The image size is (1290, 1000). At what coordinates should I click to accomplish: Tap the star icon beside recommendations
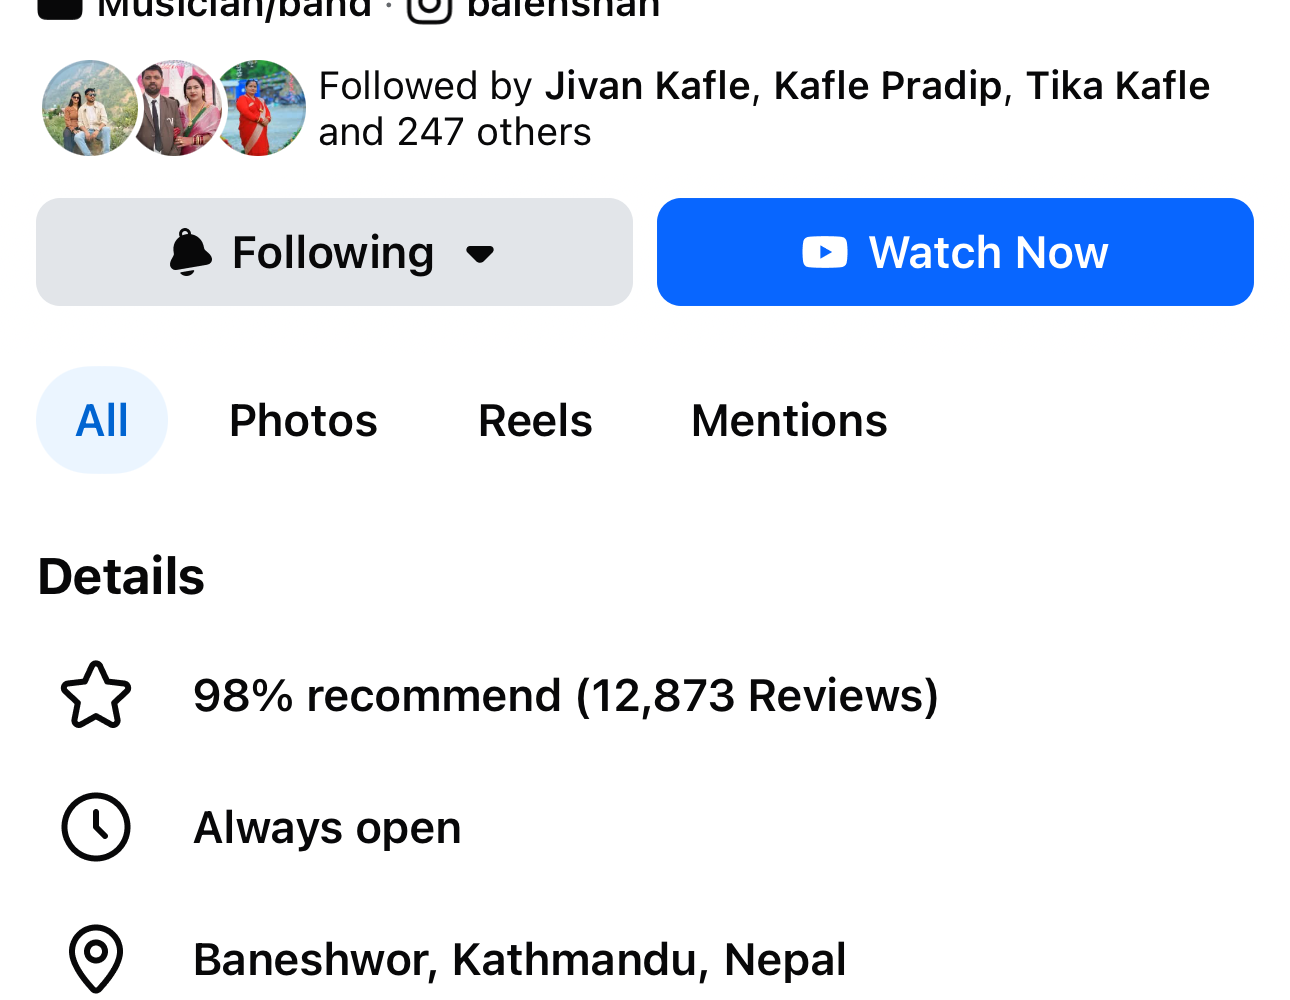click(96, 695)
